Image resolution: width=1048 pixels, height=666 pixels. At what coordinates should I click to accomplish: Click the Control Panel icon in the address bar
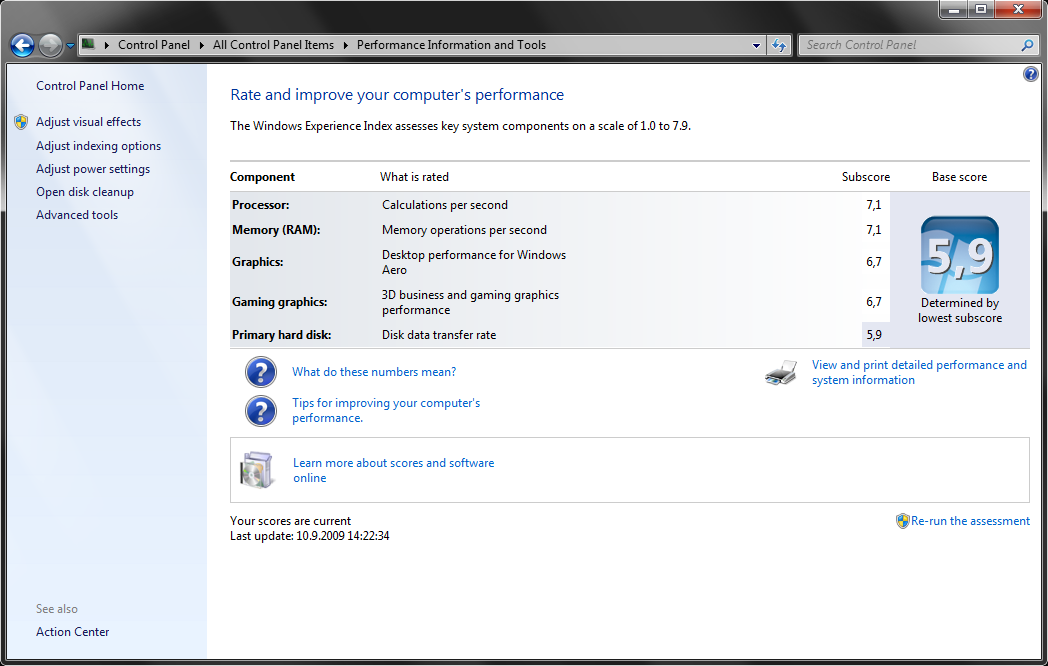pos(88,44)
